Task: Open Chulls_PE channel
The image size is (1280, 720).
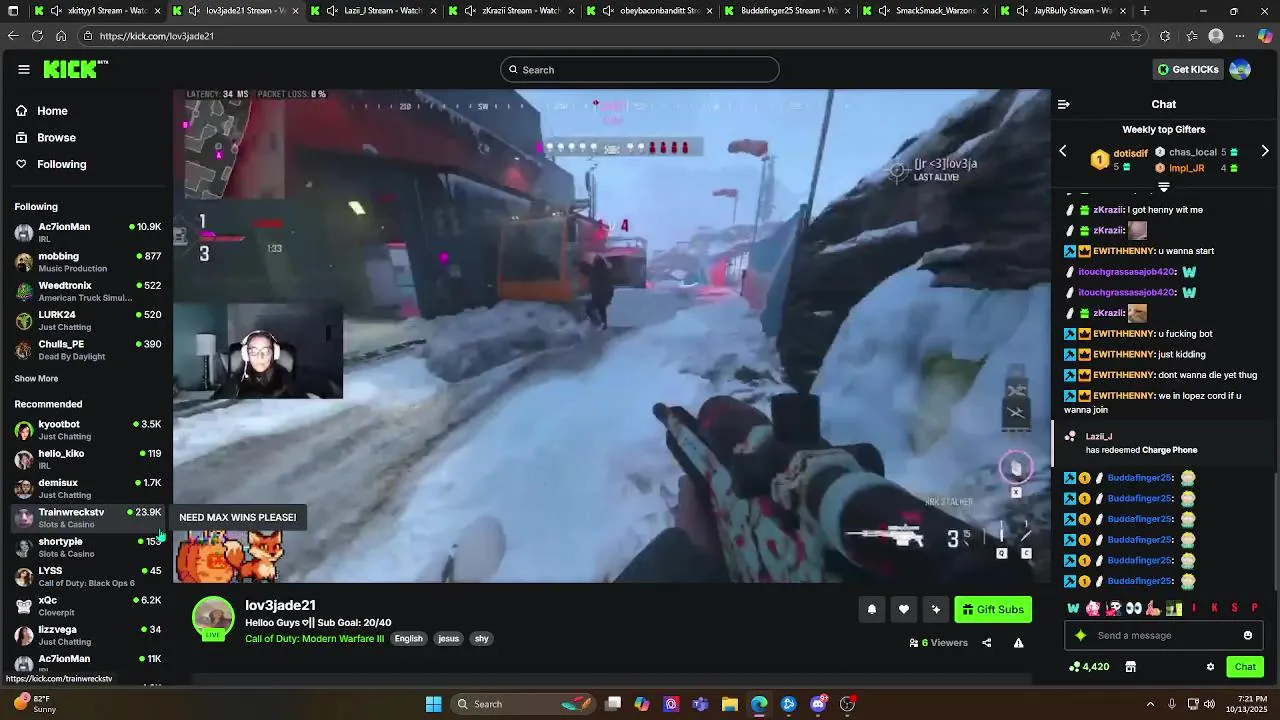Action: [x=87, y=350]
